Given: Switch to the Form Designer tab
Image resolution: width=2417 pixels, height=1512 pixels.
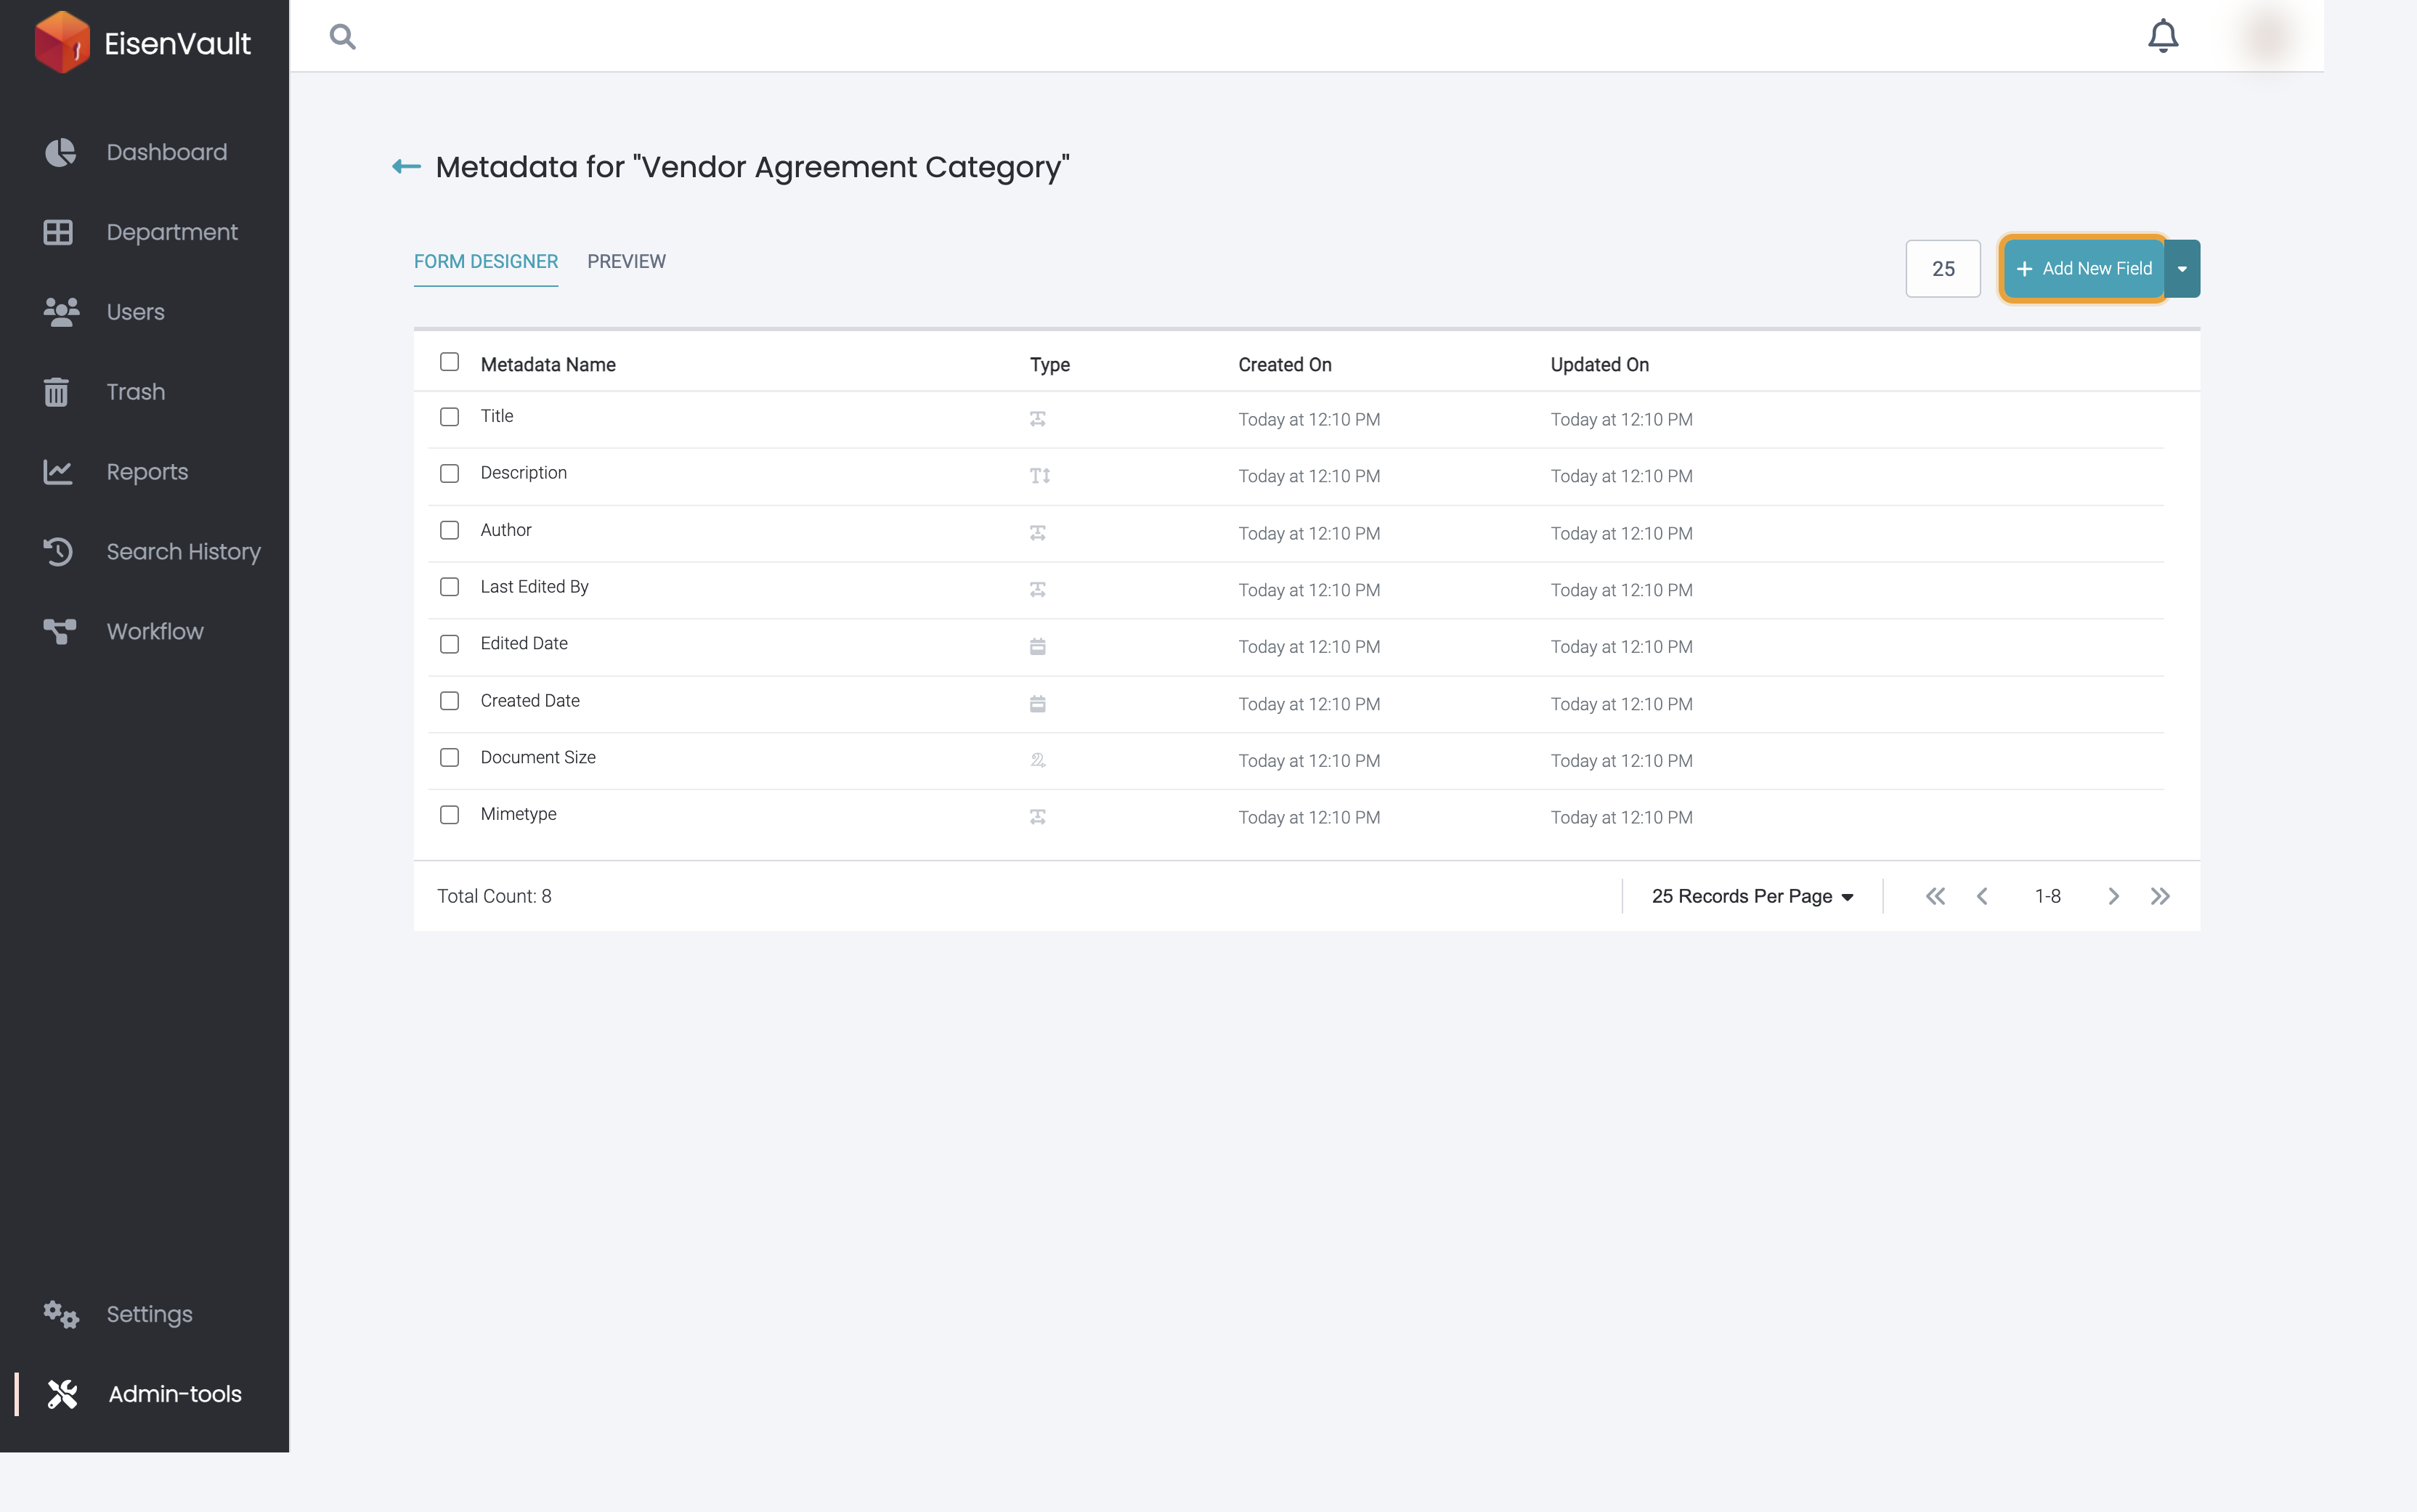Looking at the screenshot, I should (486, 262).
